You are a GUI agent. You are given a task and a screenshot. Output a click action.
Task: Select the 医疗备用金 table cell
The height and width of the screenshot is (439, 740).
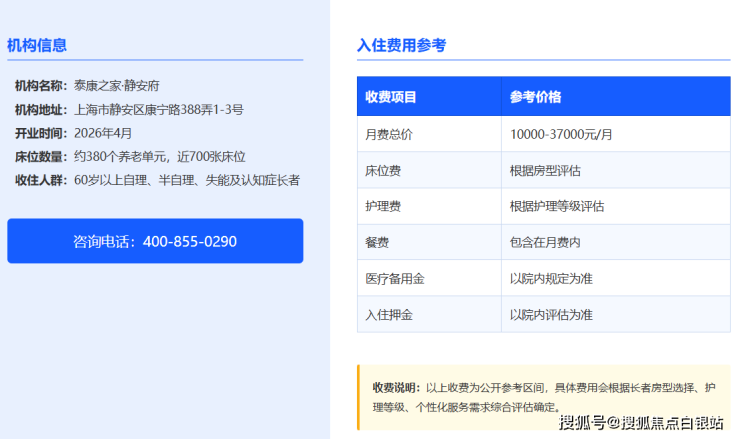[x=429, y=279]
